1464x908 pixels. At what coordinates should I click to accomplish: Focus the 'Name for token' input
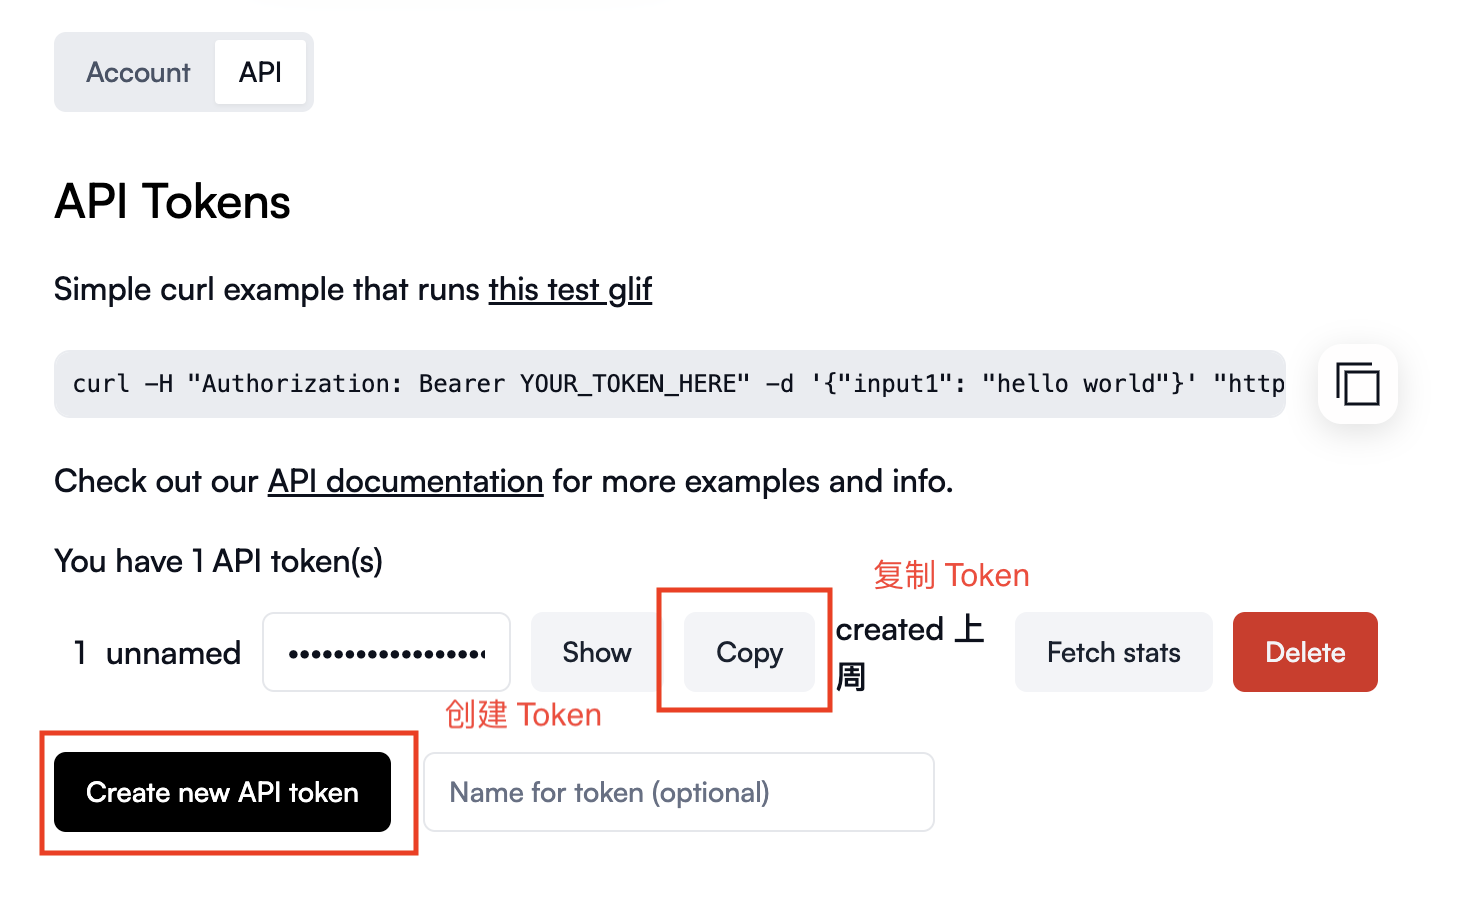(679, 792)
